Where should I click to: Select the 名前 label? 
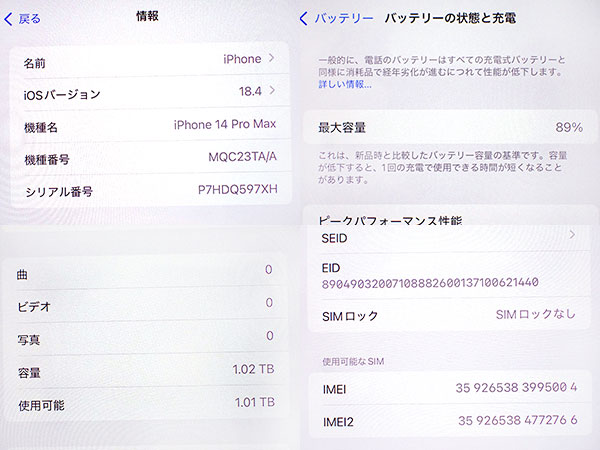(x=34, y=63)
